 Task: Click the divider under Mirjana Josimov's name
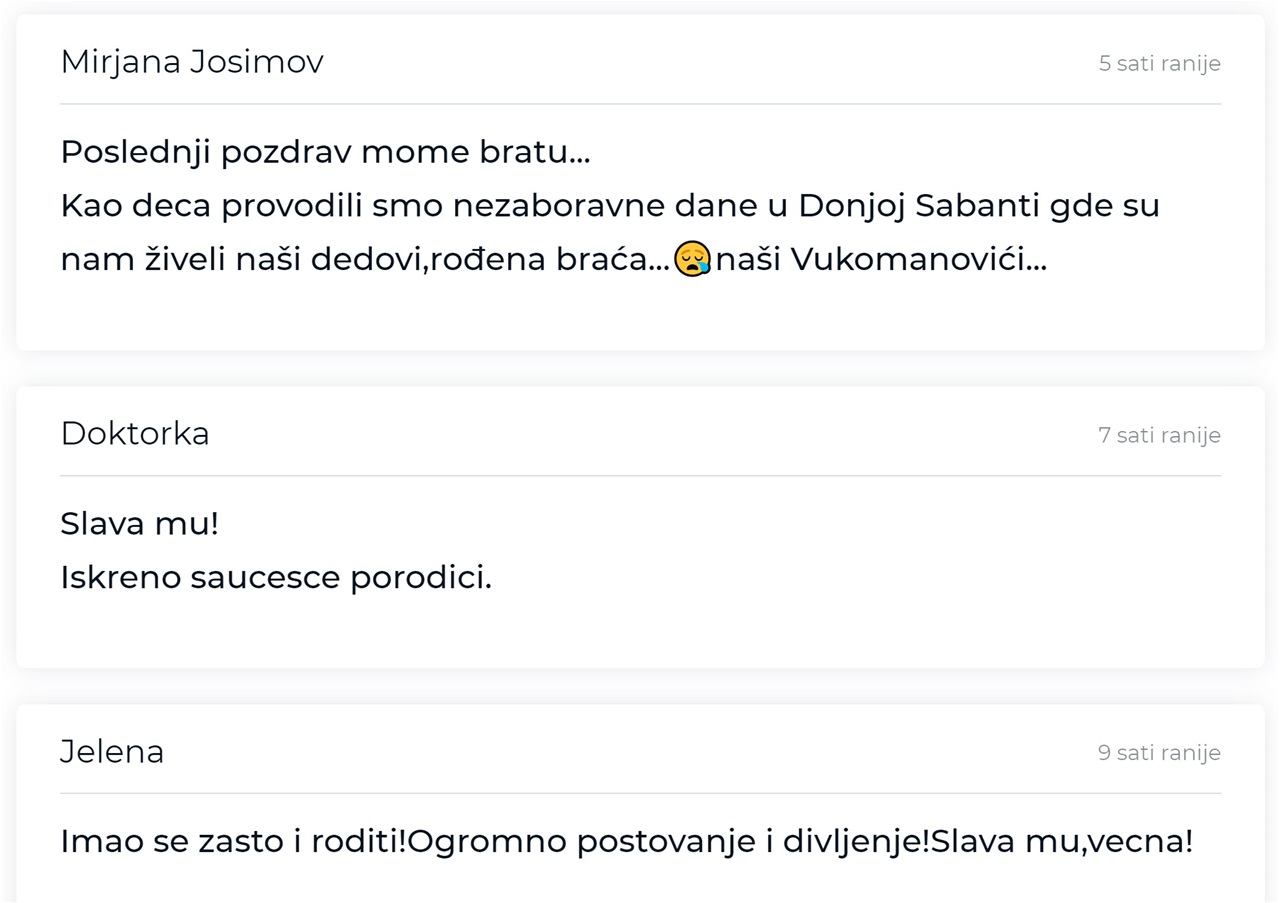coord(640,104)
